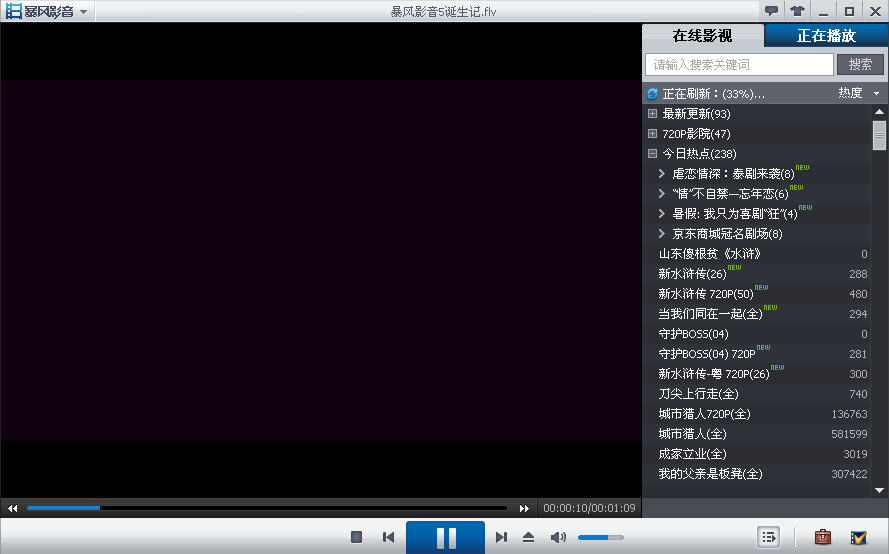
Task: Adjust the volume slider
Action: click(x=600, y=537)
